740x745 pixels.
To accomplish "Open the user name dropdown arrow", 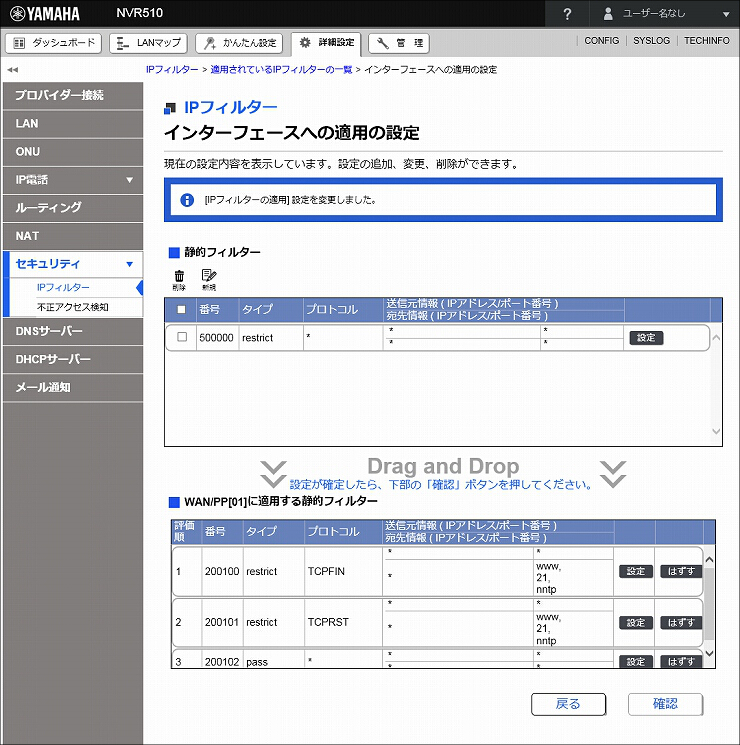I will pyautogui.click(x=726, y=14).
